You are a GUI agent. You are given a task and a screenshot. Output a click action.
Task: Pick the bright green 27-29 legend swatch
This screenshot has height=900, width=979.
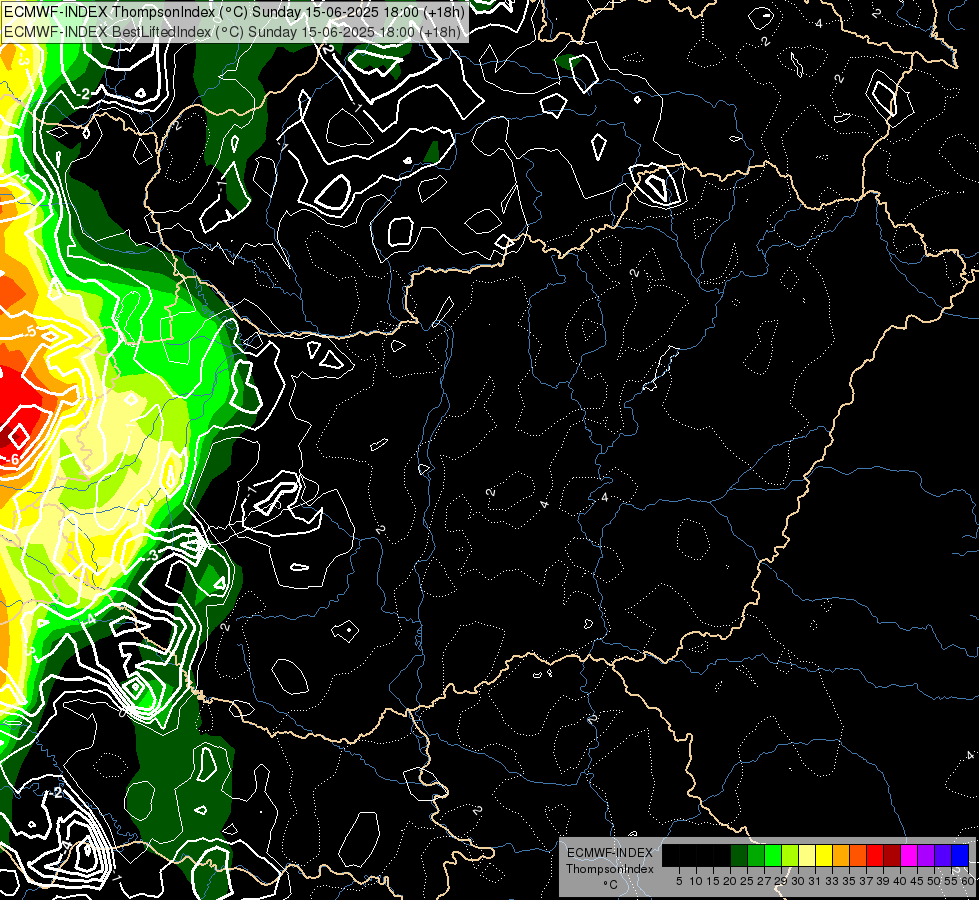[773, 855]
